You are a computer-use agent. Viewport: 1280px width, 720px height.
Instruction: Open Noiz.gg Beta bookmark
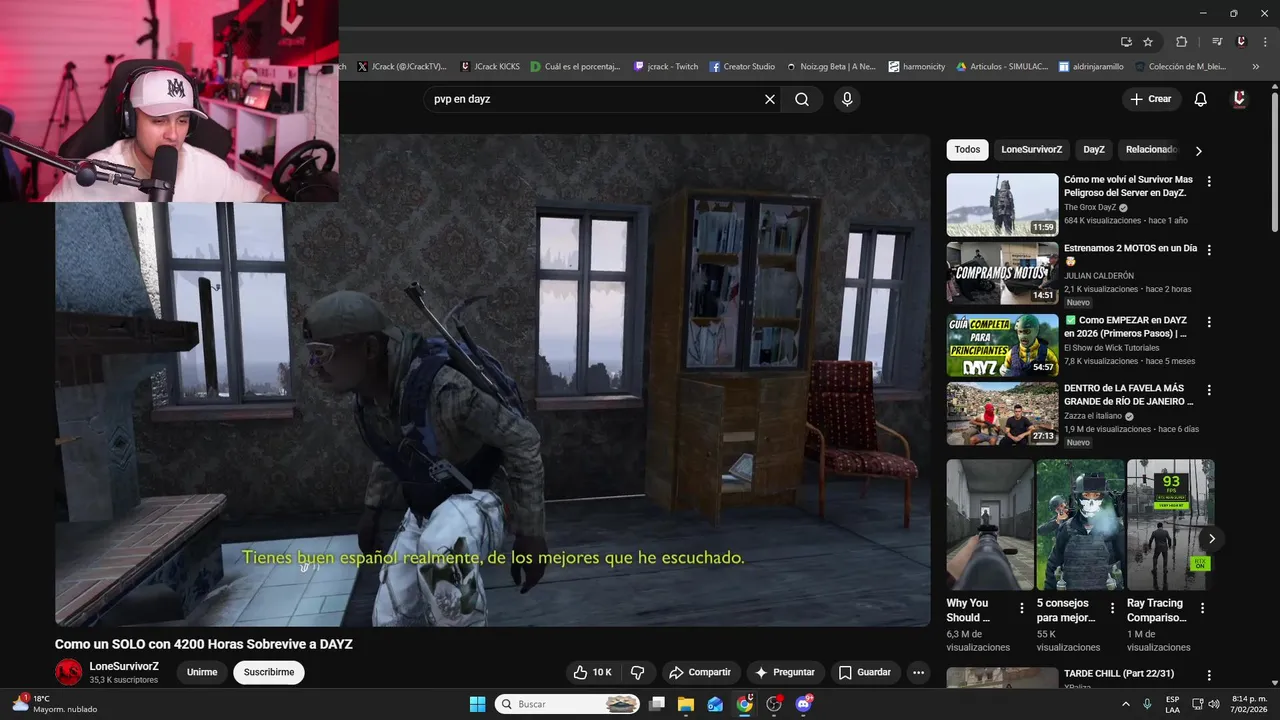coord(831,67)
